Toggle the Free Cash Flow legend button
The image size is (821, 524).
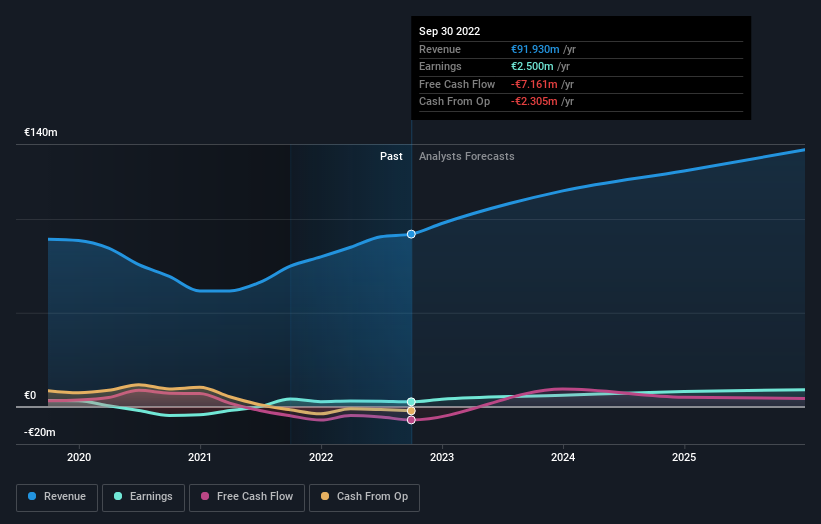point(247,497)
